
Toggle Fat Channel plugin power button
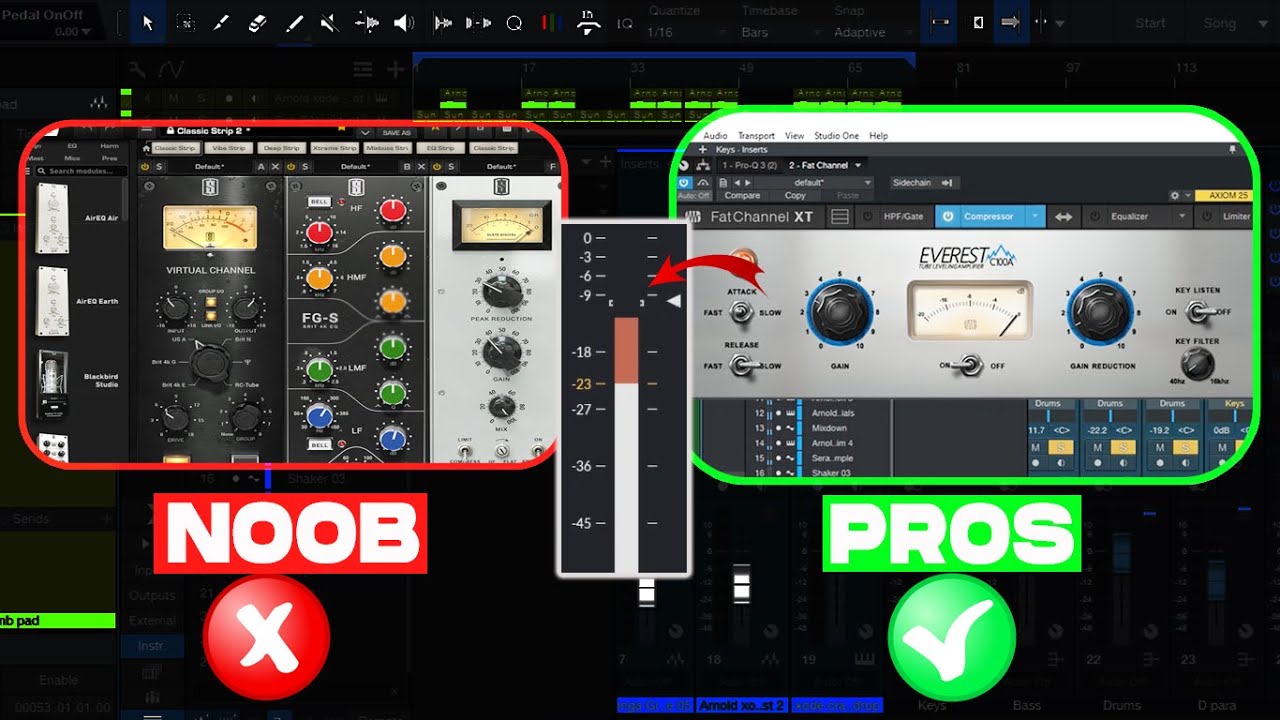[x=684, y=183]
